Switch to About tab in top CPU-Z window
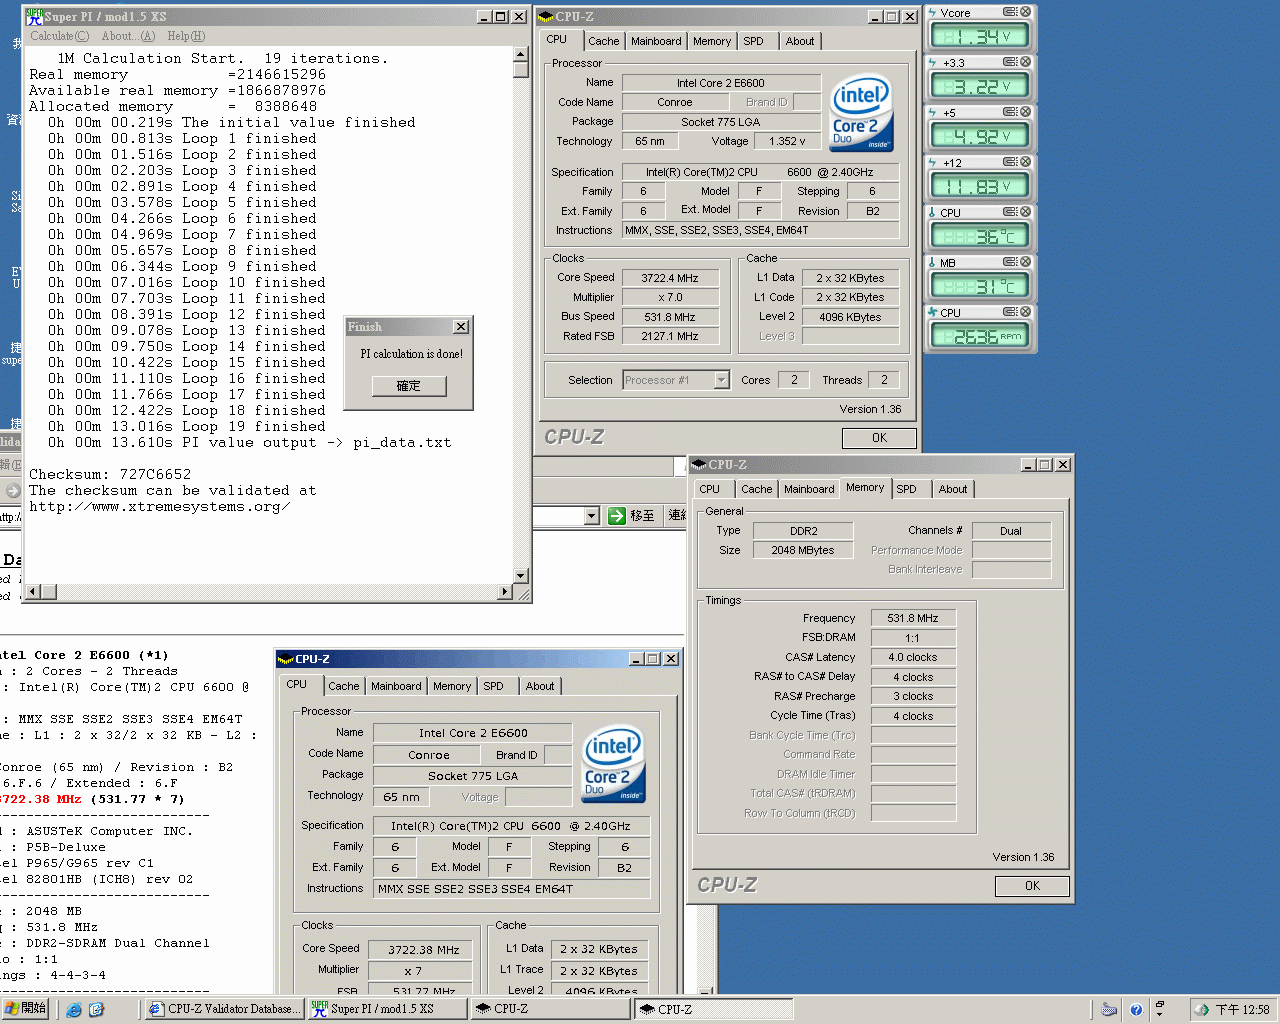This screenshot has width=1280, height=1024. click(799, 41)
